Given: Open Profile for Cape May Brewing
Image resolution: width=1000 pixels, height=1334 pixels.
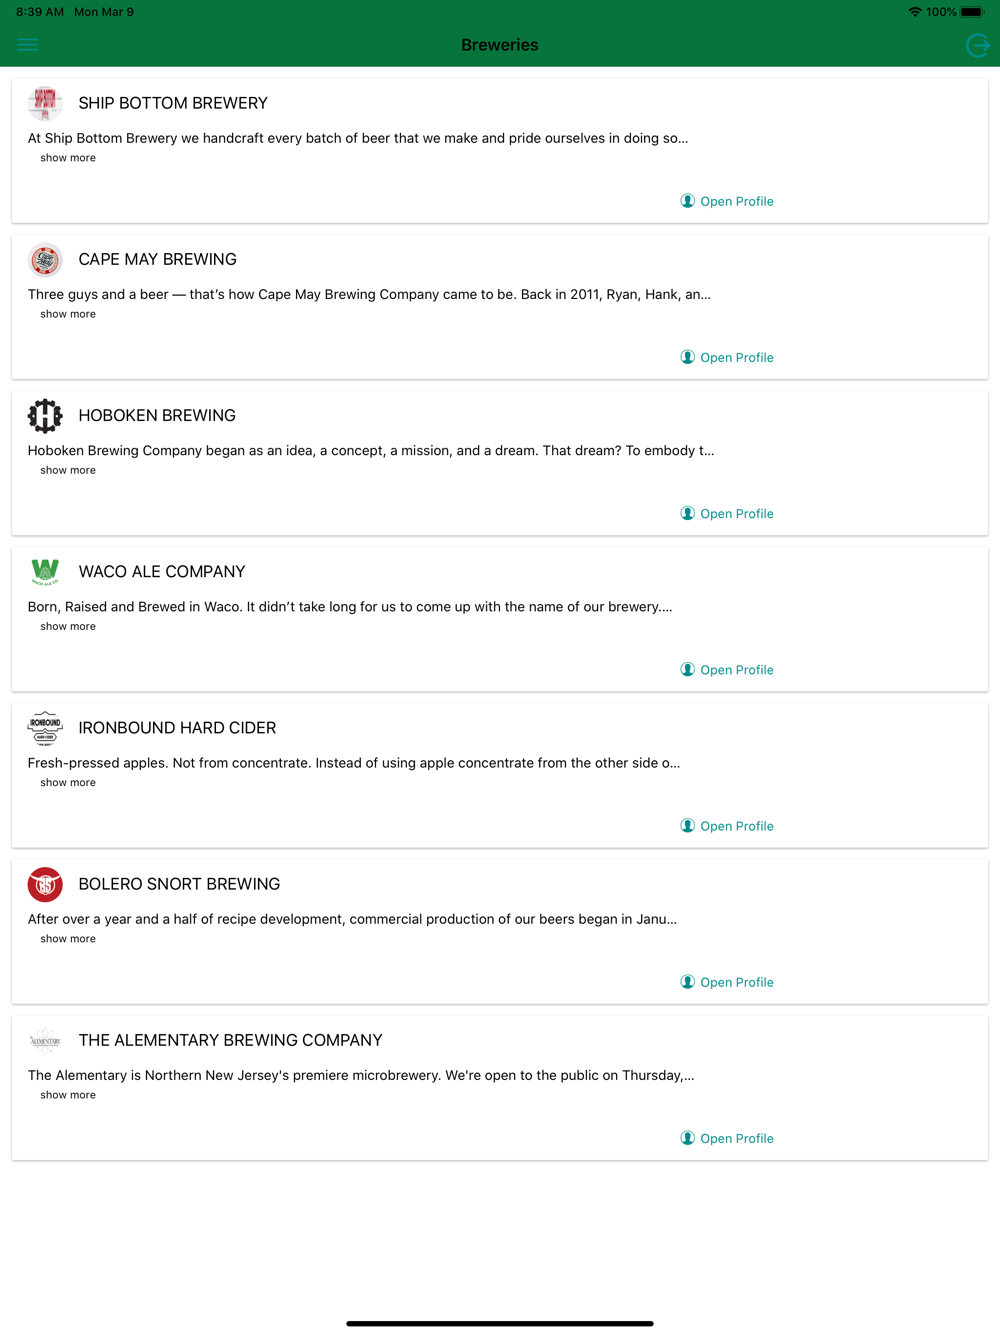Looking at the screenshot, I should click(x=727, y=357).
